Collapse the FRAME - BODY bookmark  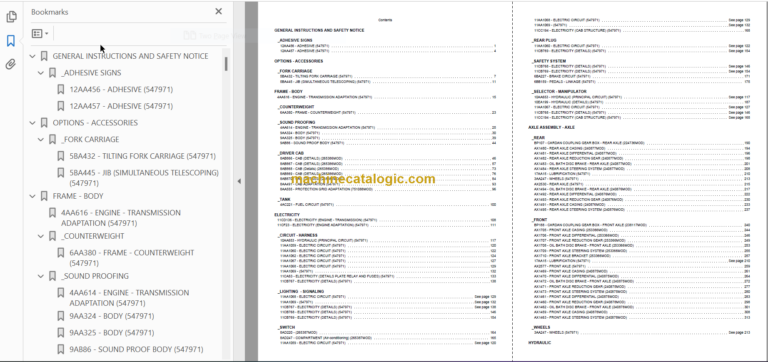pyautogui.click(x=32, y=196)
